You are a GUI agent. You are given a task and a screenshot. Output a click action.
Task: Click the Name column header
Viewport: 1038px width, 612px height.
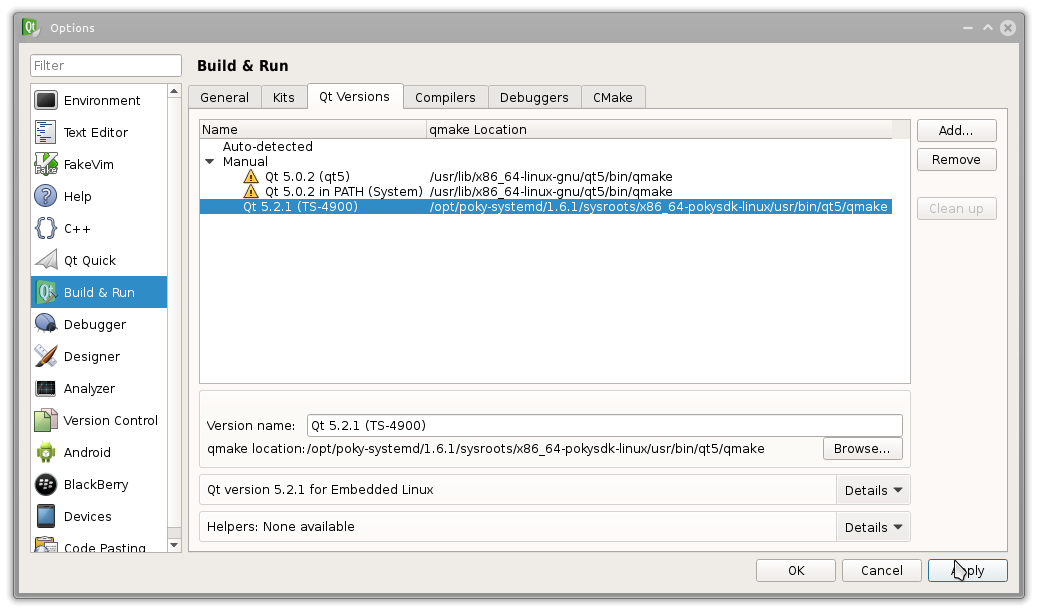(313, 130)
